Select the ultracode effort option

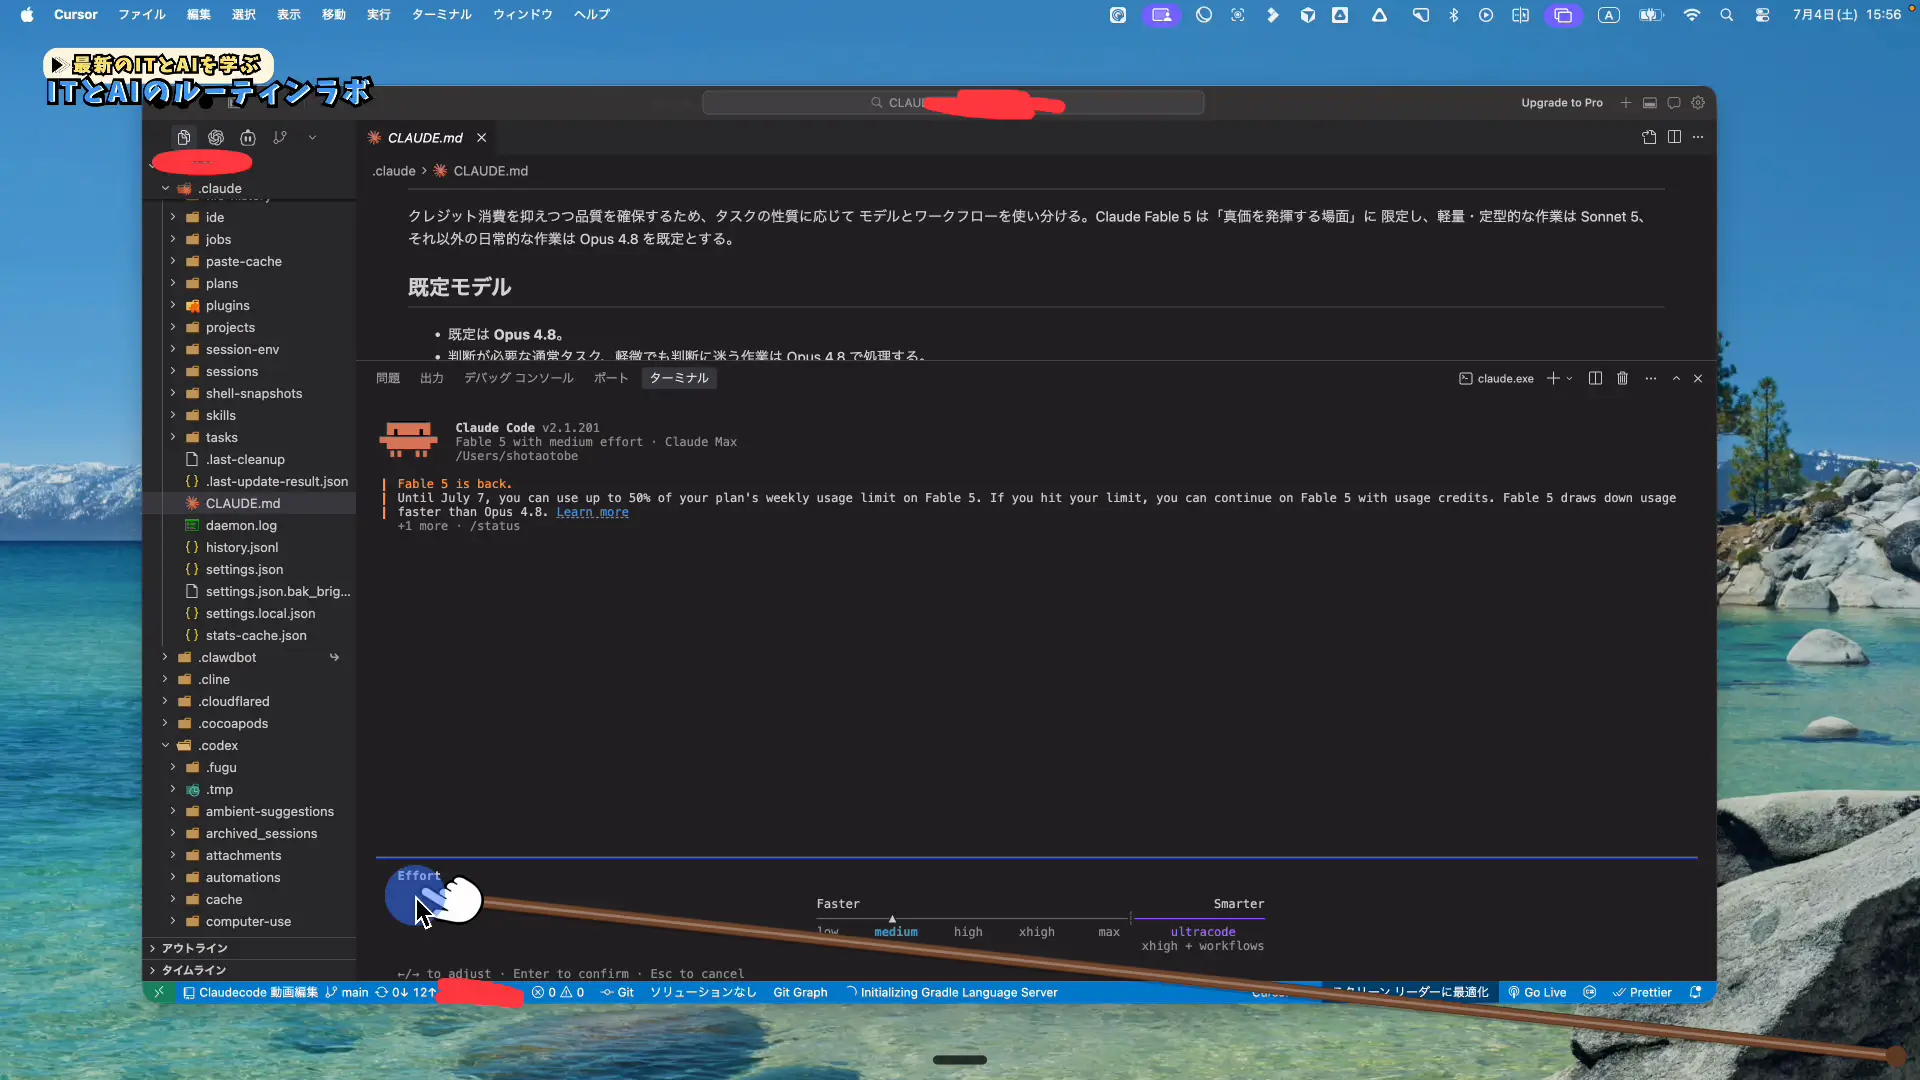1203,932
